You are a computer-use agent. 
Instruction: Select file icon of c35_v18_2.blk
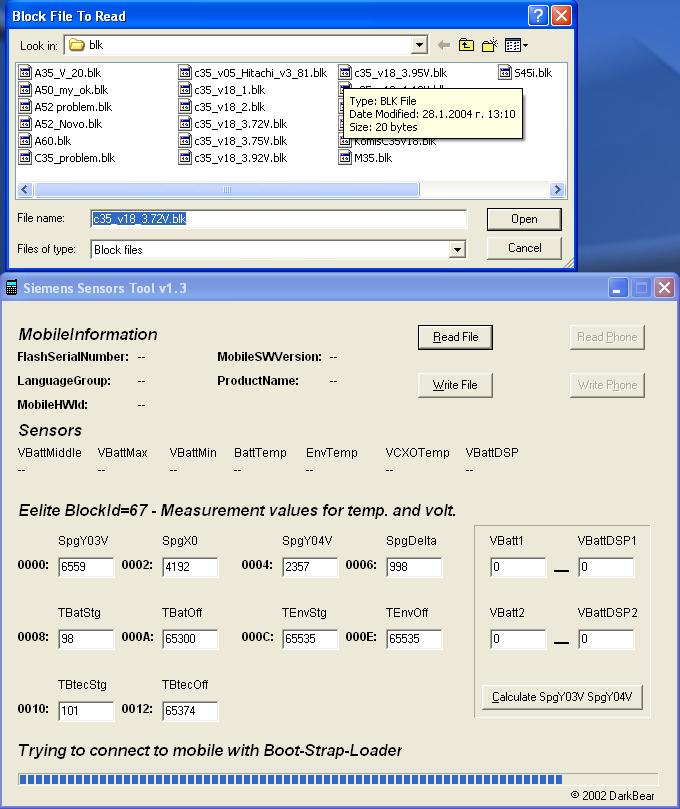[x=185, y=107]
